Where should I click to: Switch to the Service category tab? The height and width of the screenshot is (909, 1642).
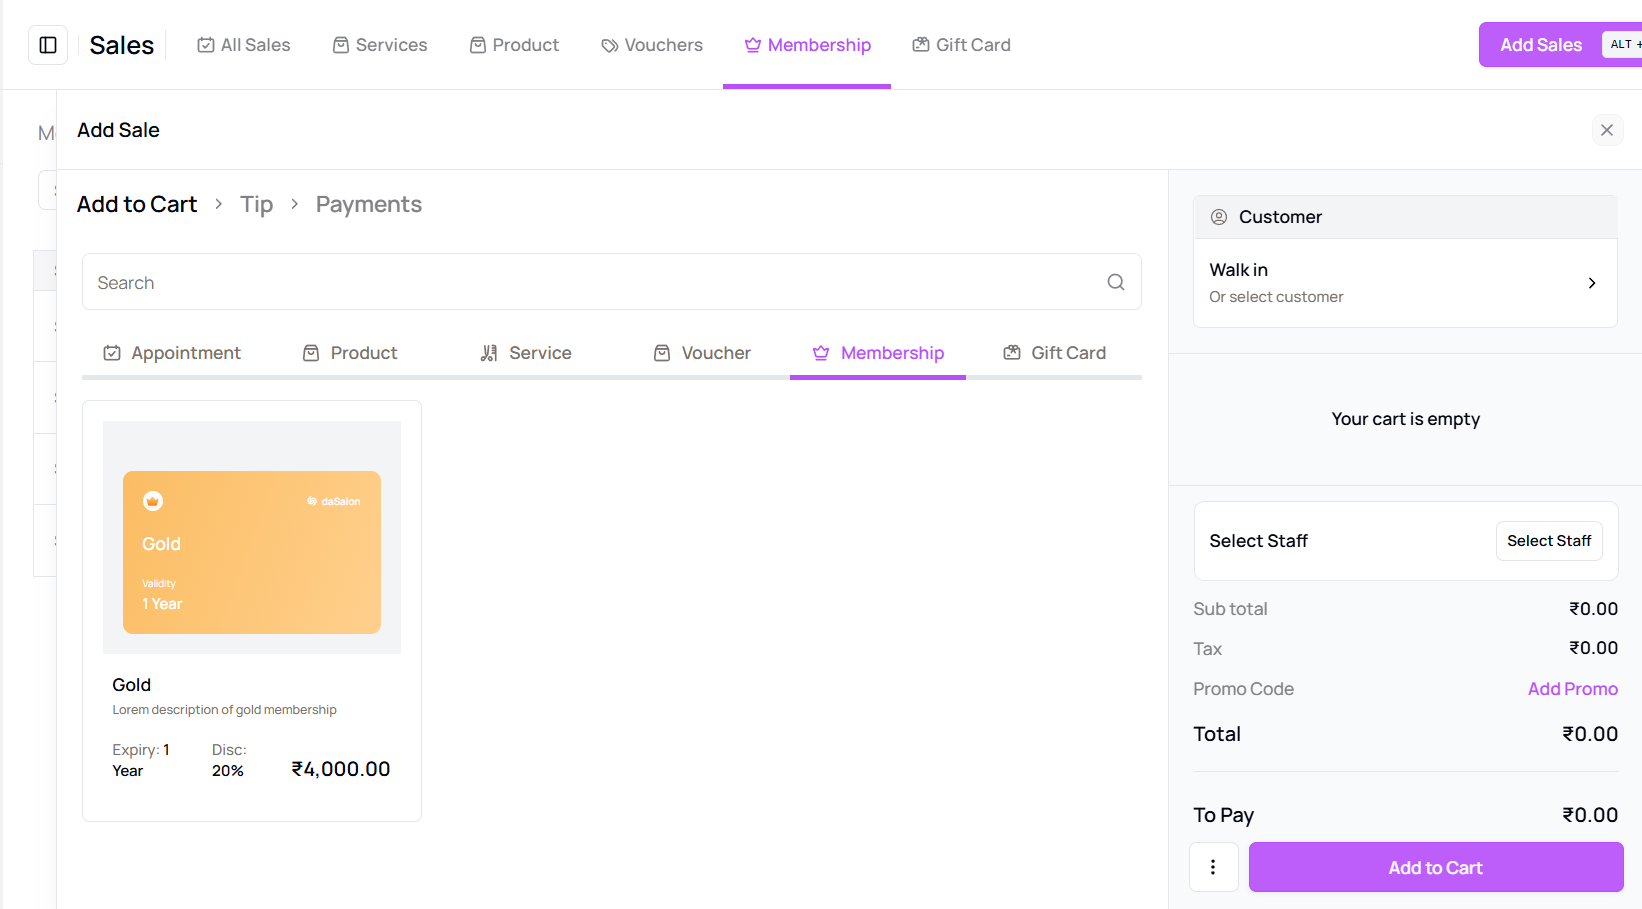526,353
